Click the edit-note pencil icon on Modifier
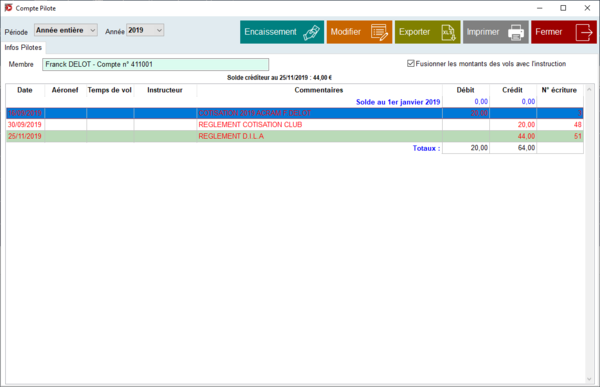The width and height of the screenshot is (600, 387). pyautogui.click(x=379, y=32)
